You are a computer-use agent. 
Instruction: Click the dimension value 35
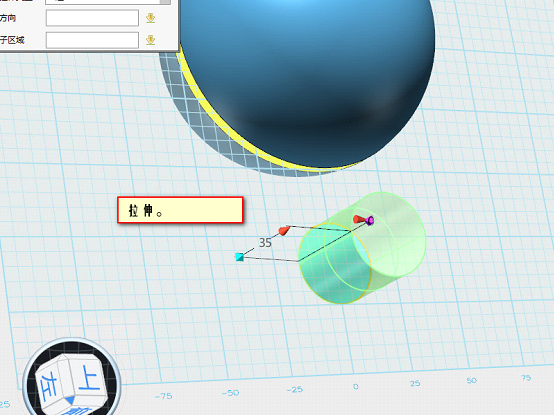point(265,243)
